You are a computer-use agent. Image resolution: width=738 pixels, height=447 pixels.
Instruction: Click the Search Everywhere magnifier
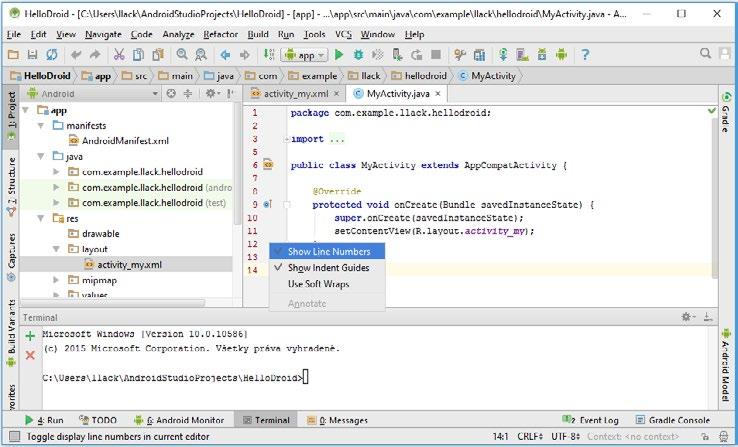point(705,53)
